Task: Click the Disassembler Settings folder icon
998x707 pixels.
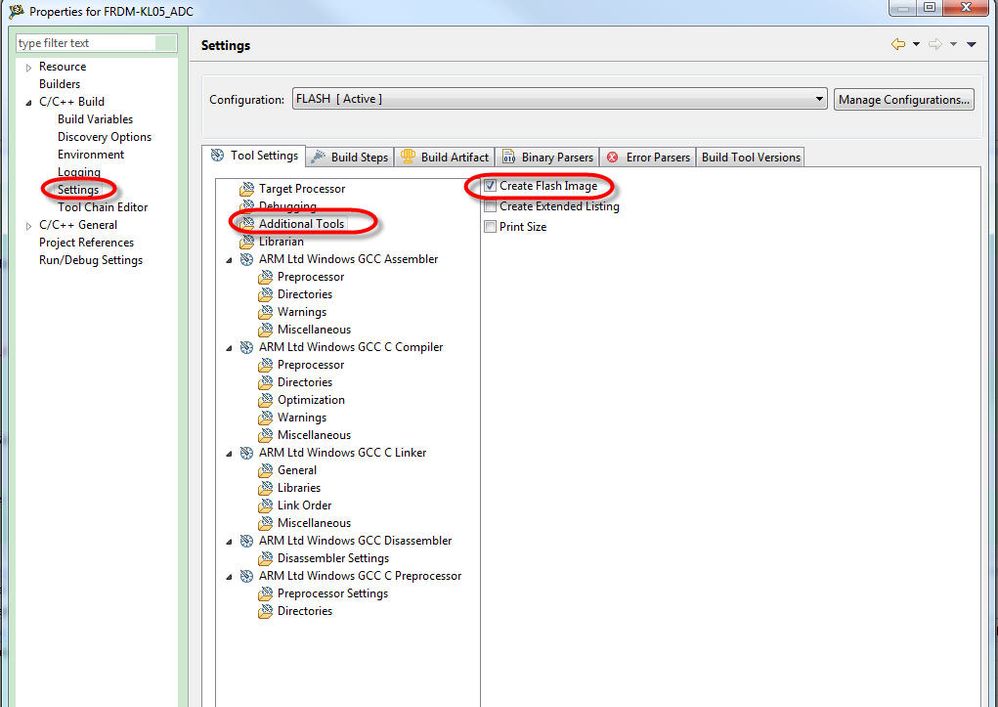Action: pyautogui.click(x=265, y=558)
